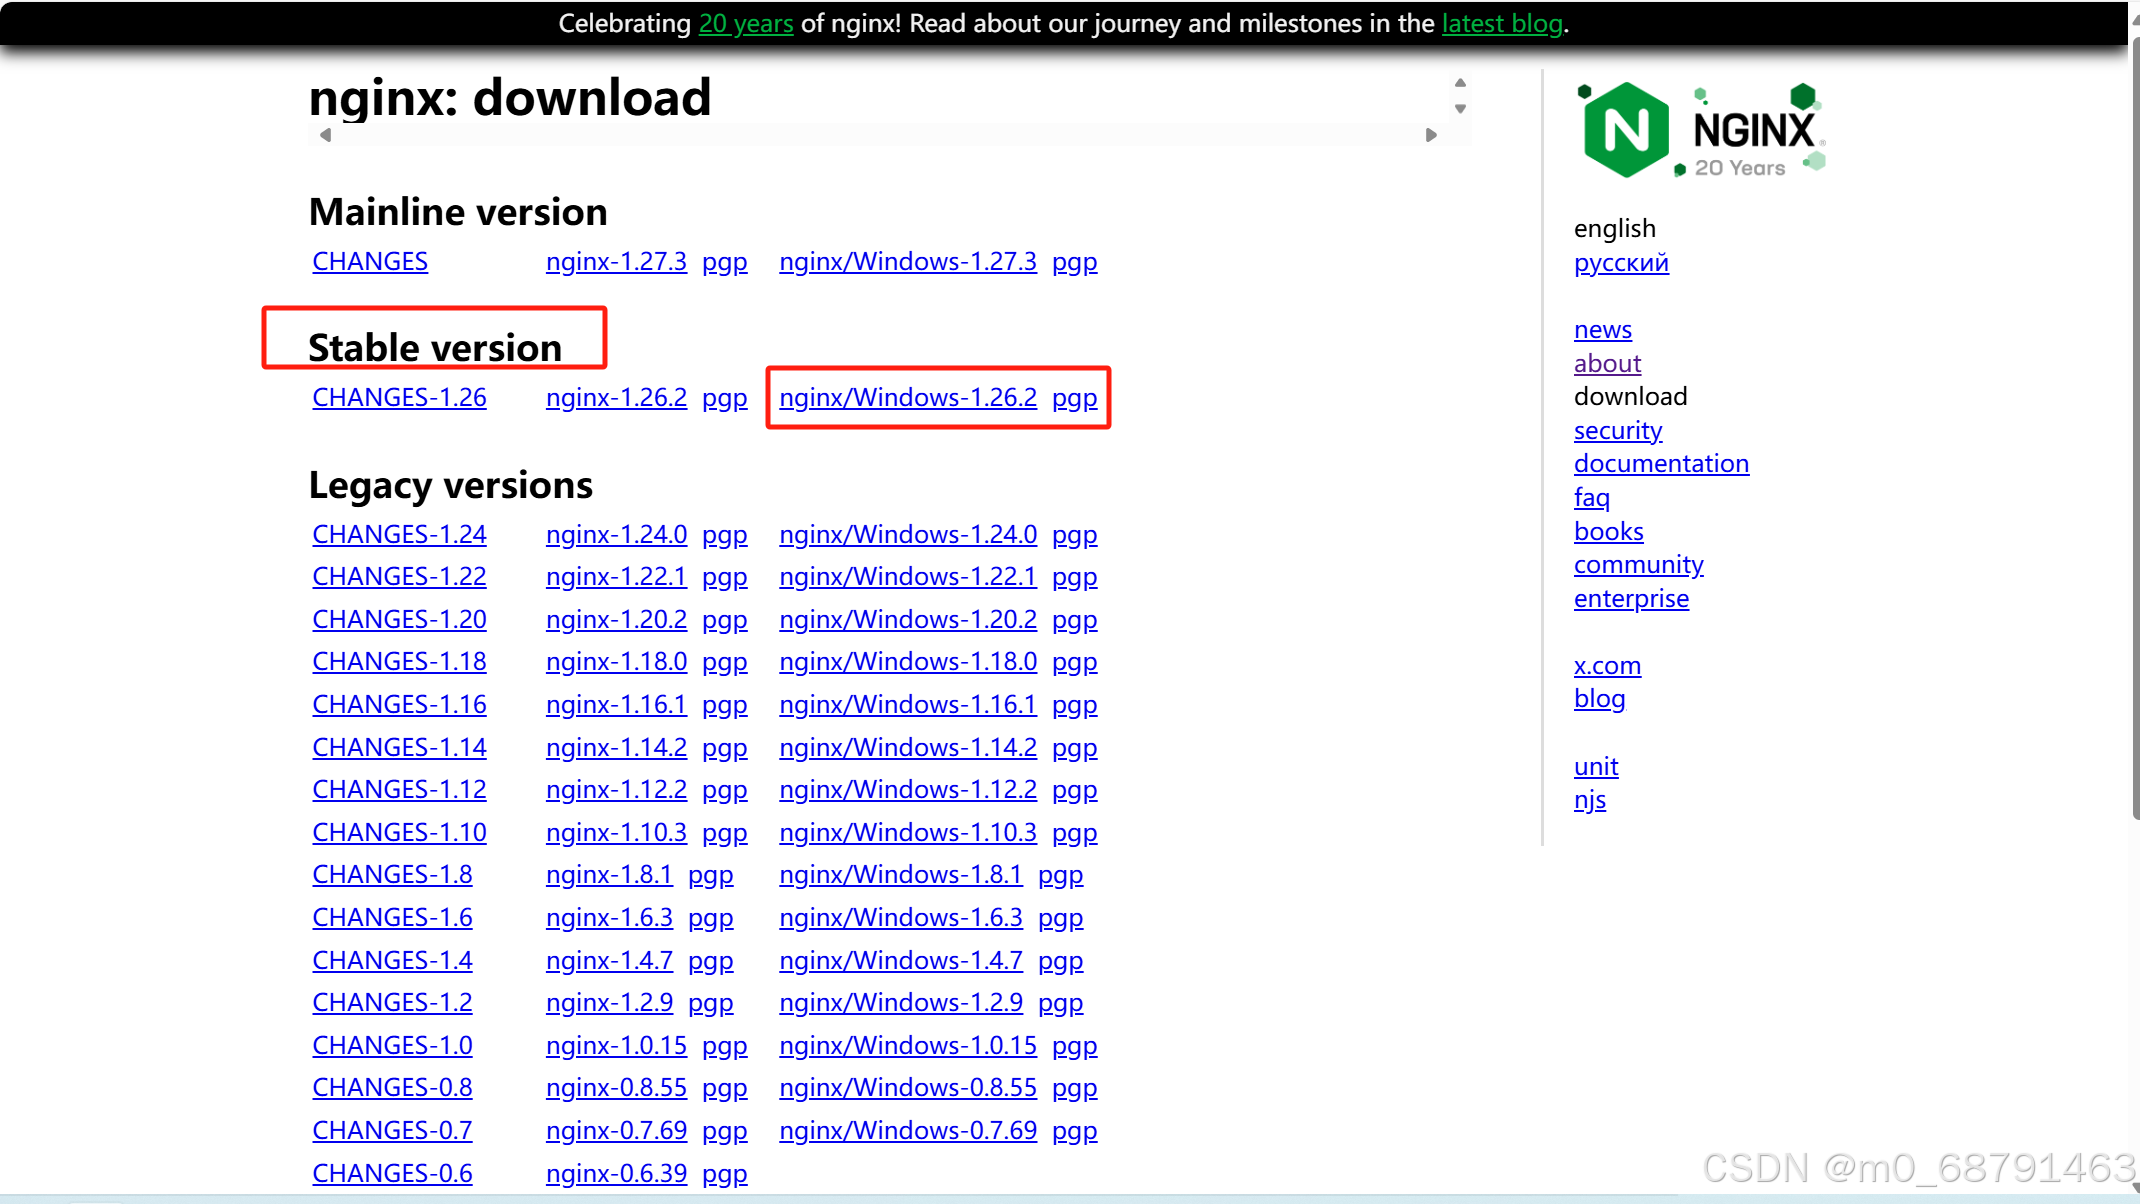
Task: Go to the documentation page
Action: [x=1660, y=464]
